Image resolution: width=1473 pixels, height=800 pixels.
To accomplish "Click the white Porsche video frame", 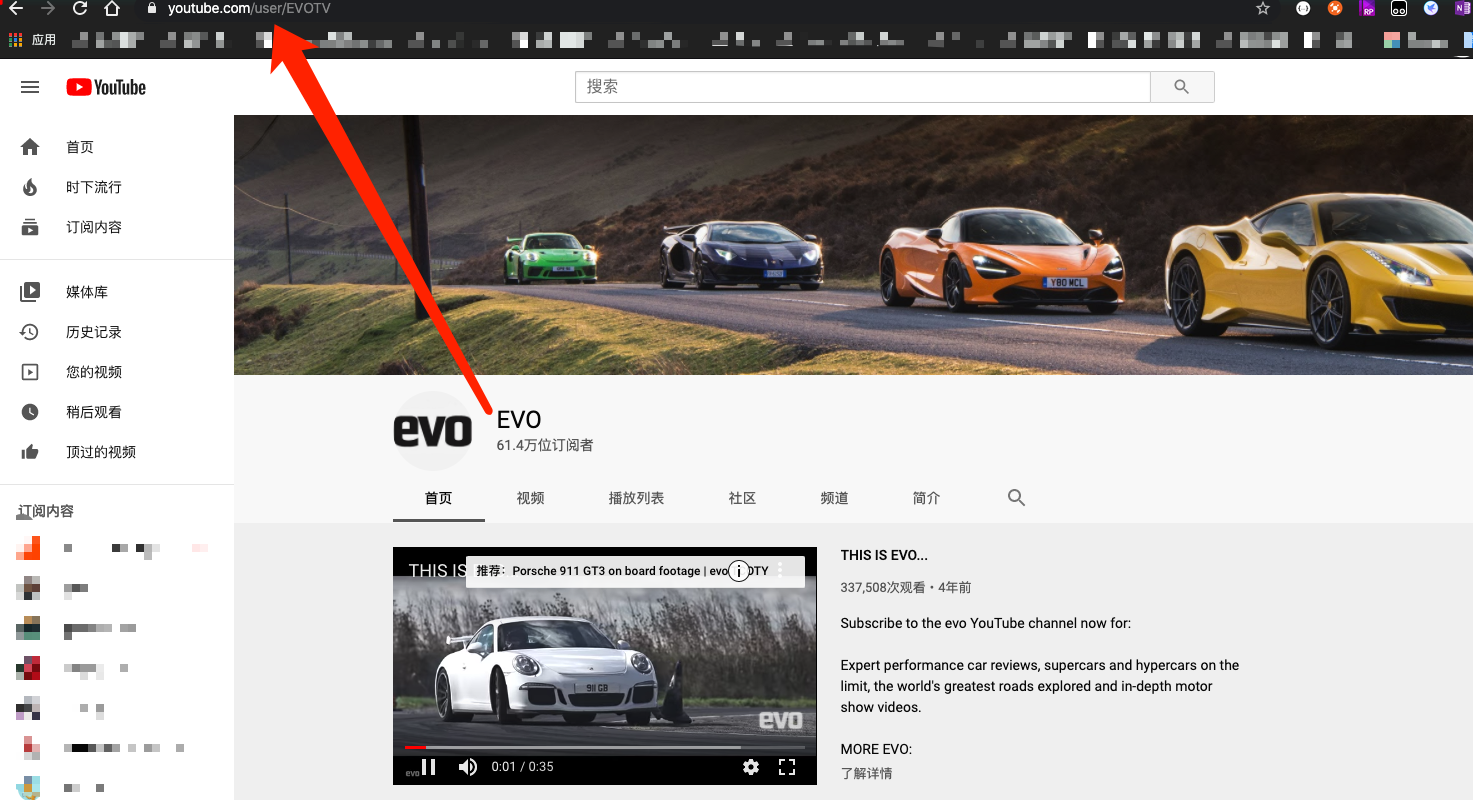I will [605, 665].
